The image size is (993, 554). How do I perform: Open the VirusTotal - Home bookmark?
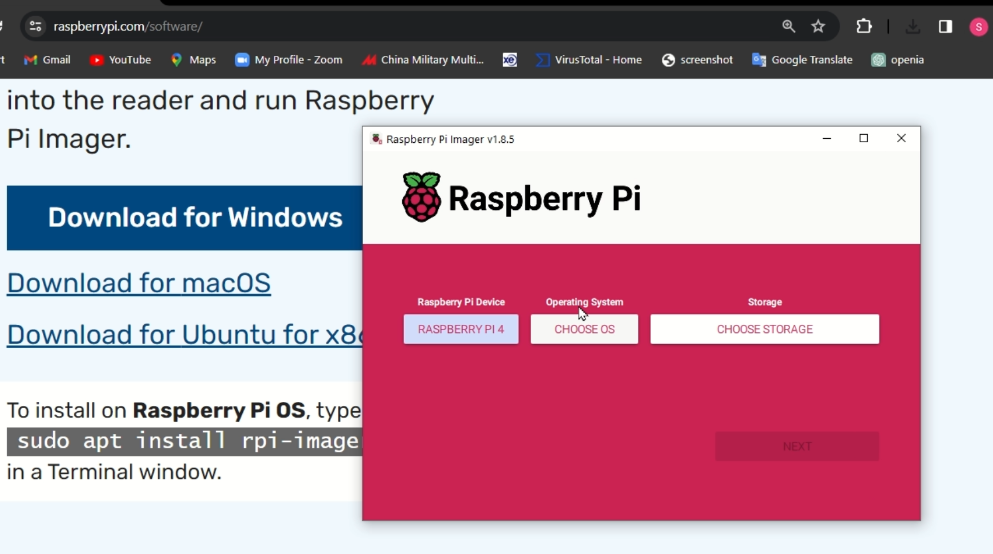(589, 60)
